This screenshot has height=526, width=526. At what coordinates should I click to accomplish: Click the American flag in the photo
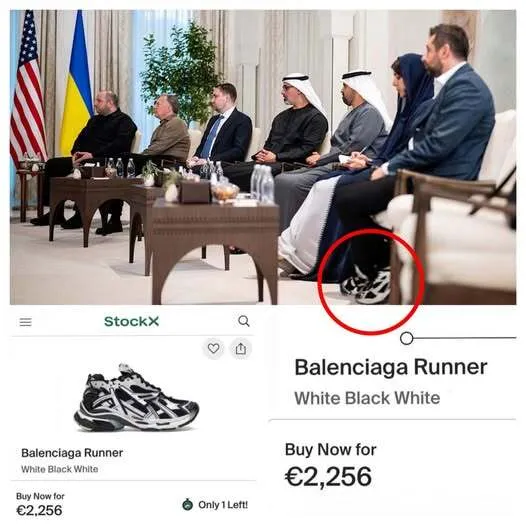28,87
